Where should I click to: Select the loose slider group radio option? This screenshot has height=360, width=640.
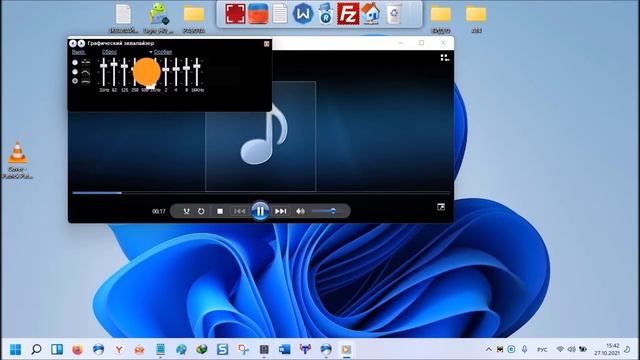point(75,72)
